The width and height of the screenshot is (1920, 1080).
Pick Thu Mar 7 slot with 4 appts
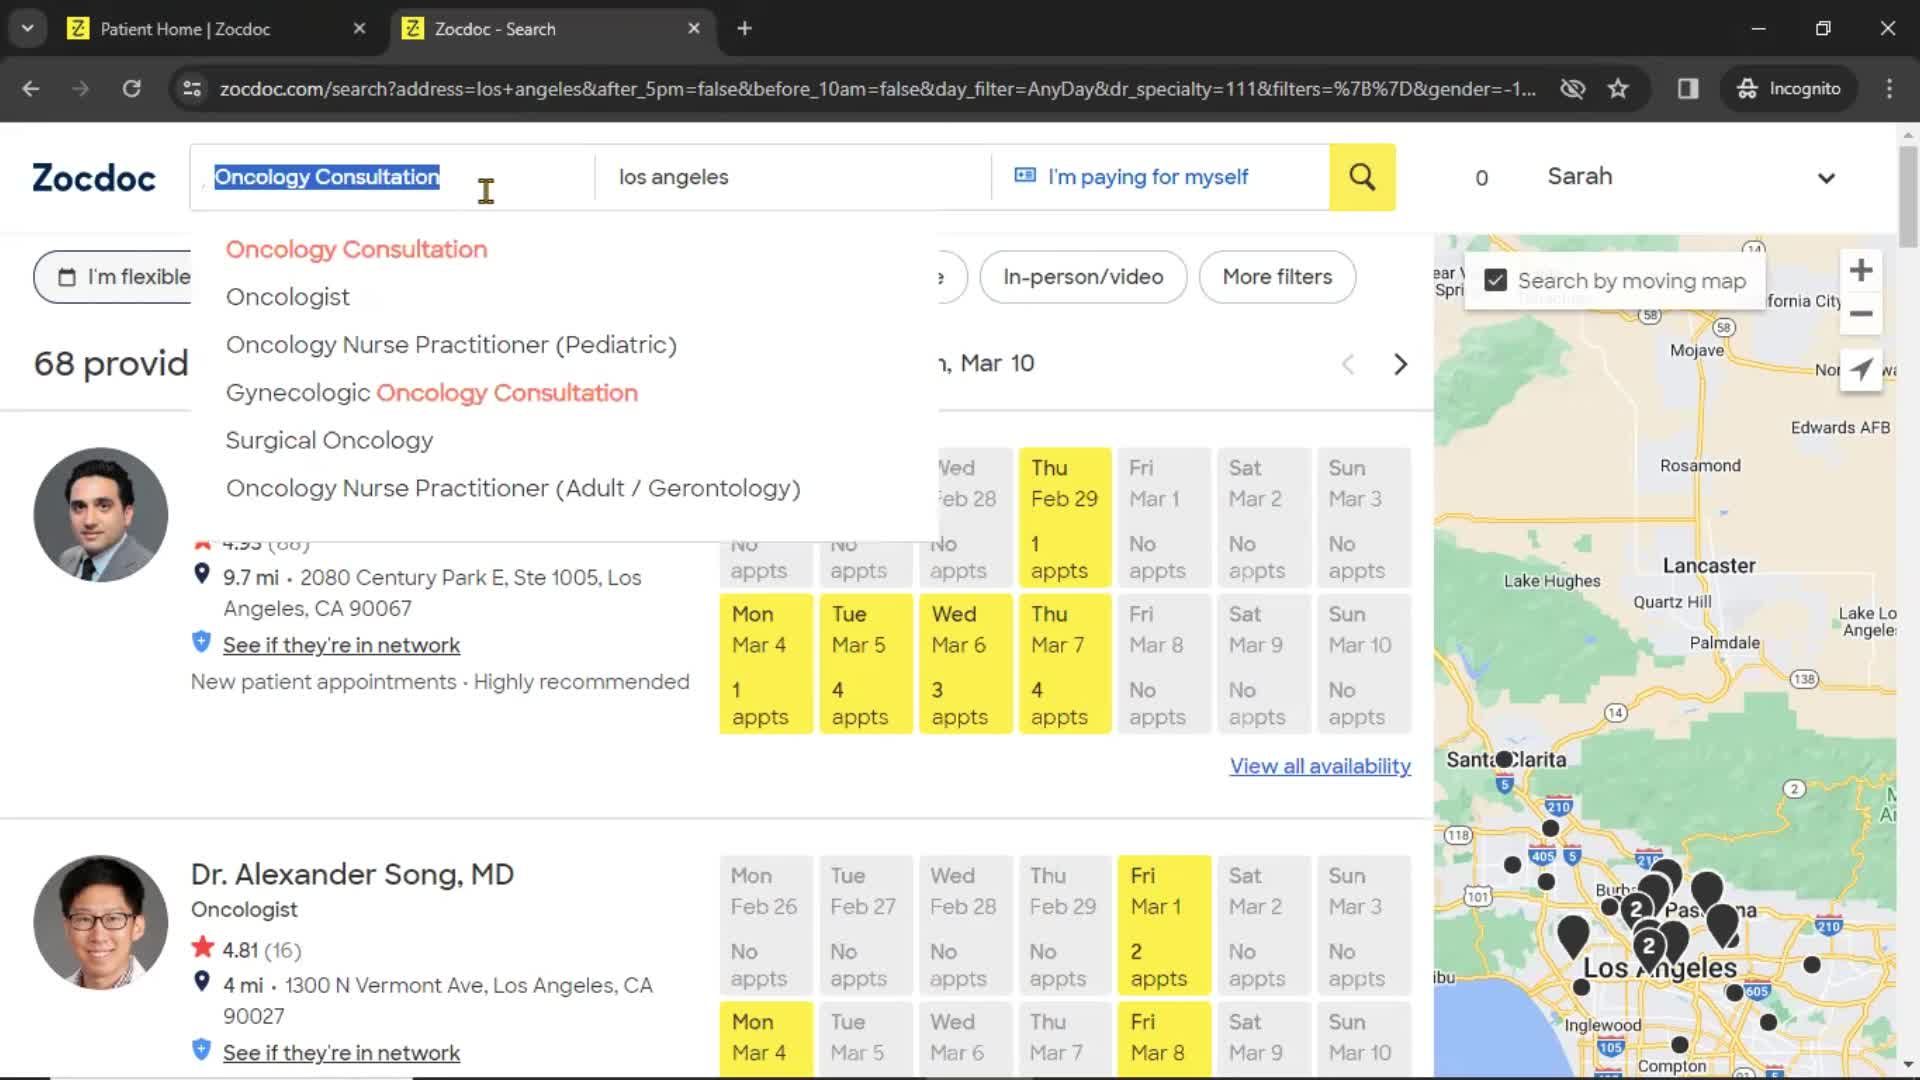[x=1064, y=664]
